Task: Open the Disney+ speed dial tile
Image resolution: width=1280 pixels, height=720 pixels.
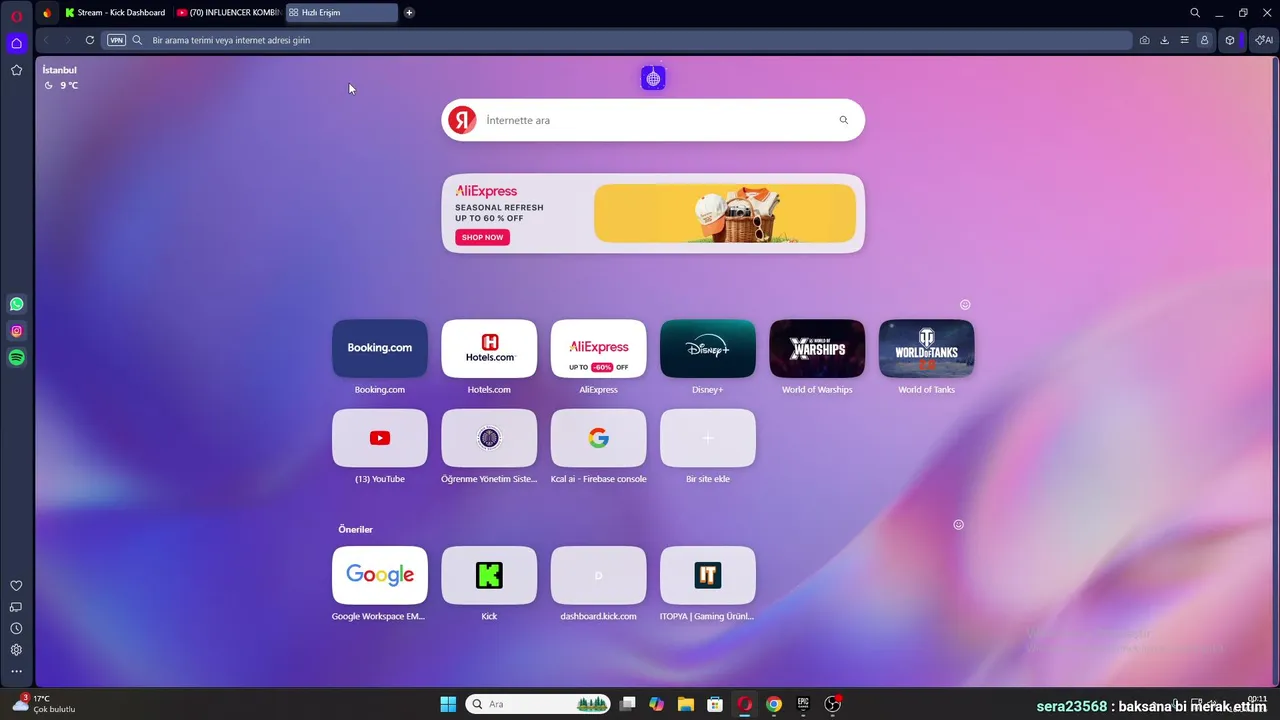Action: [x=708, y=348]
